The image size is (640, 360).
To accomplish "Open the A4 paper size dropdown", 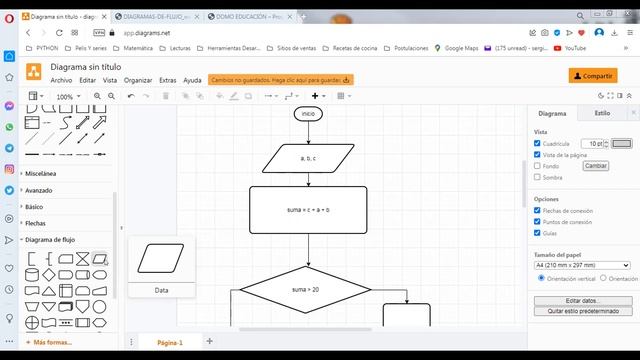I will [x=582, y=265].
